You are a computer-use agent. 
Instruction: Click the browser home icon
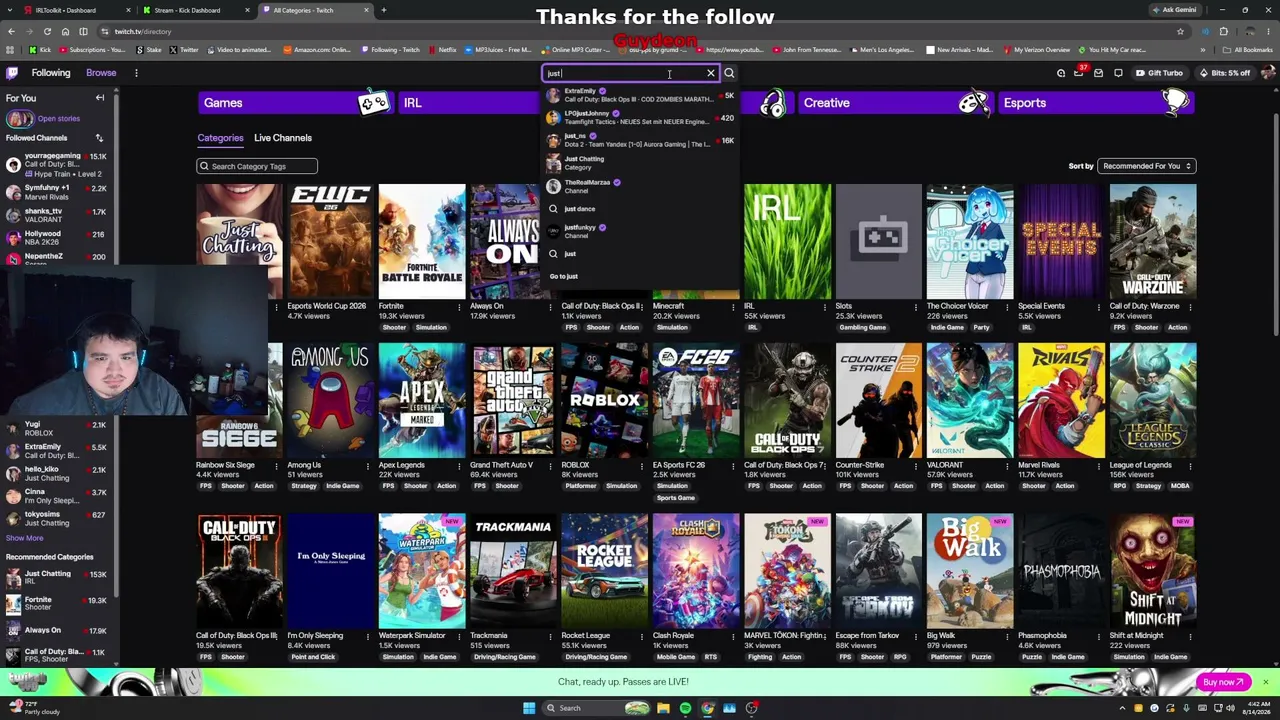coord(65,31)
